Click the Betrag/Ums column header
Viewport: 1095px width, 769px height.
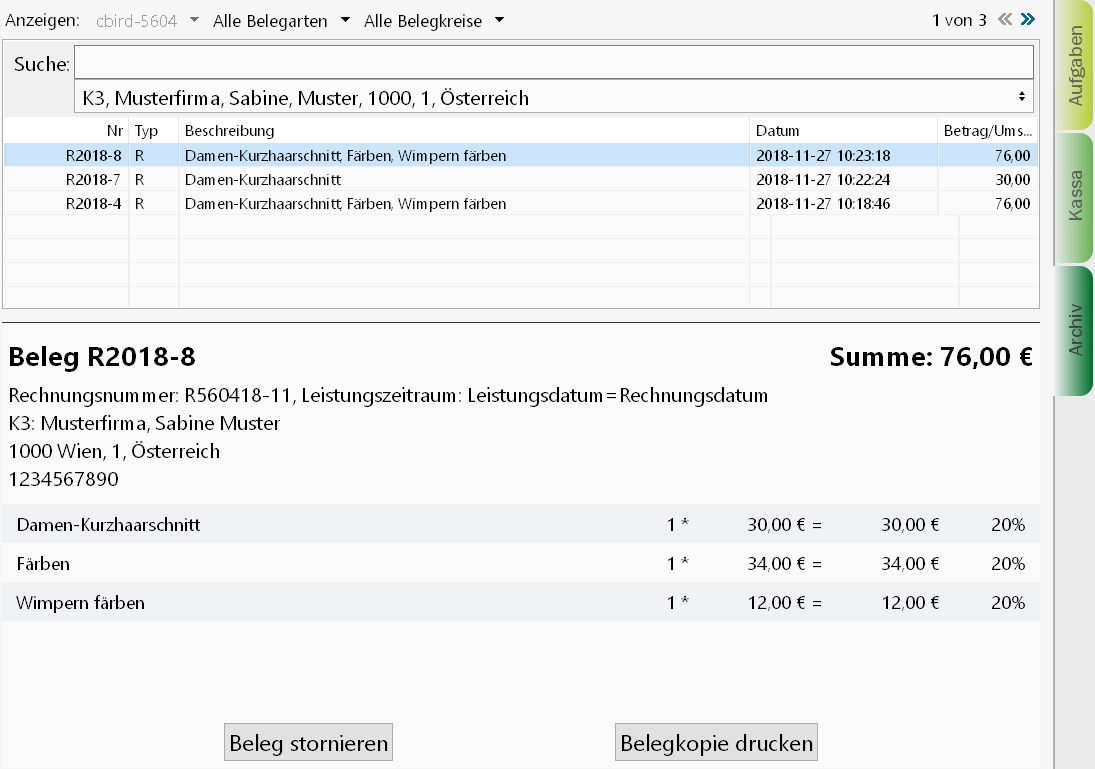[x=986, y=131]
